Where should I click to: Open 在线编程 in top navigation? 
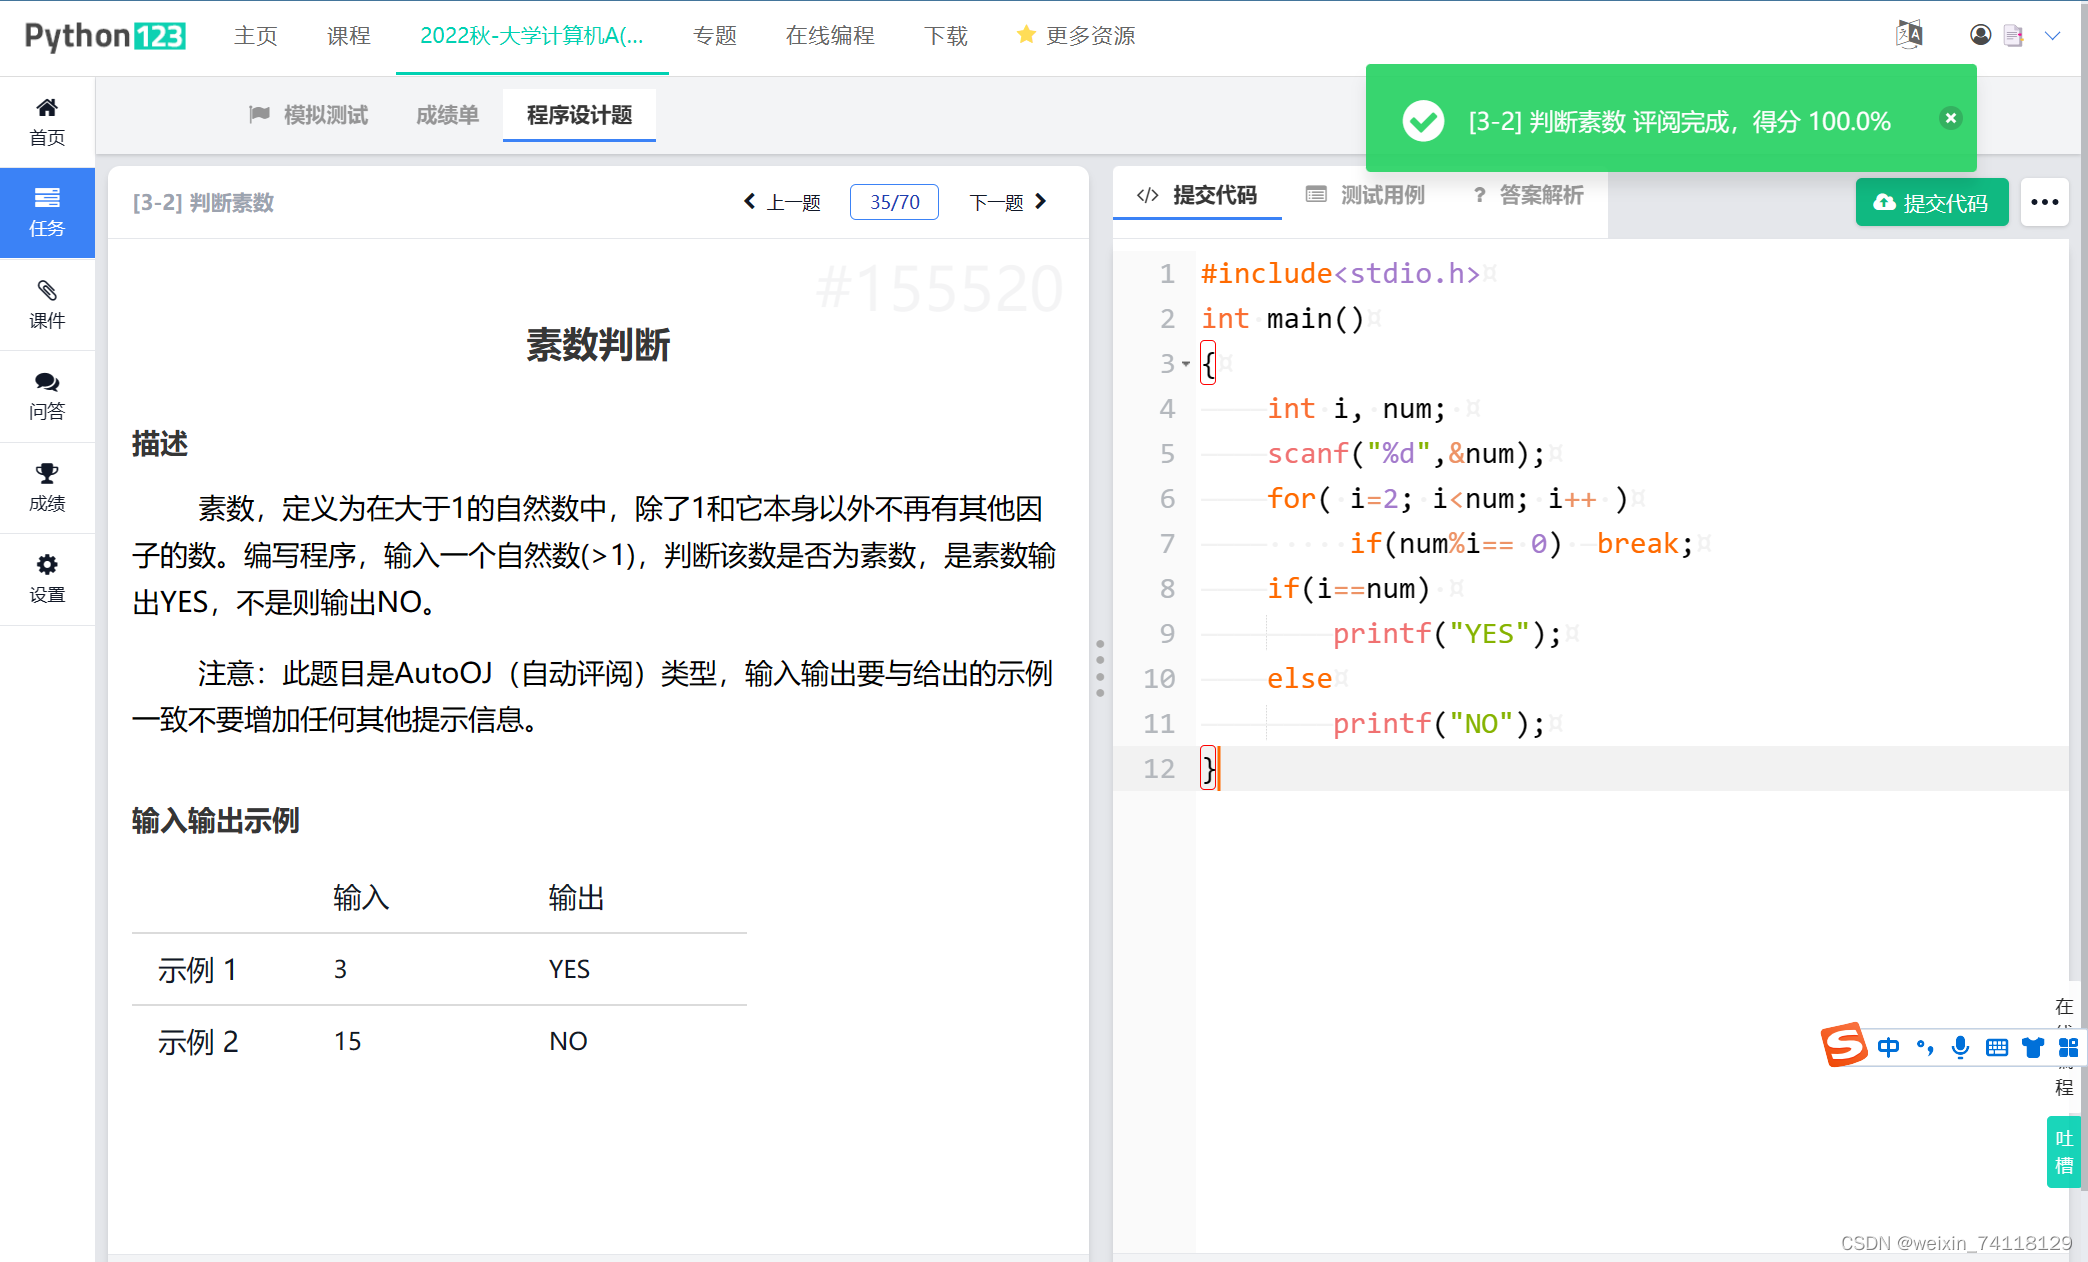(830, 36)
